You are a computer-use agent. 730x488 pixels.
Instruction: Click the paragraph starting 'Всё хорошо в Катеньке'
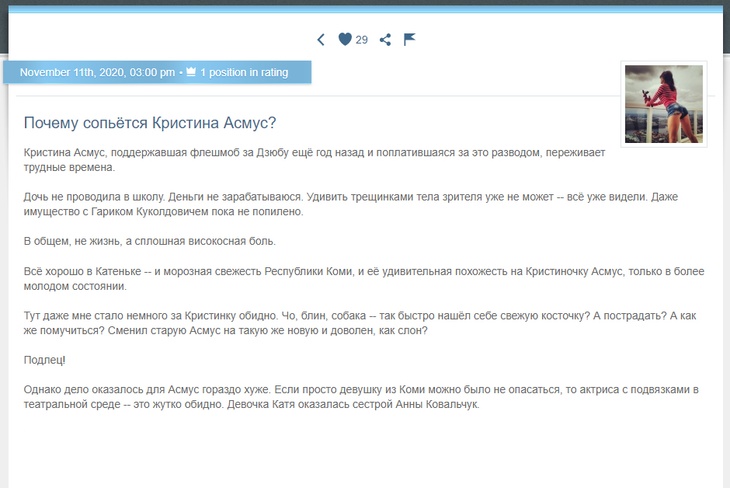pos(320,278)
